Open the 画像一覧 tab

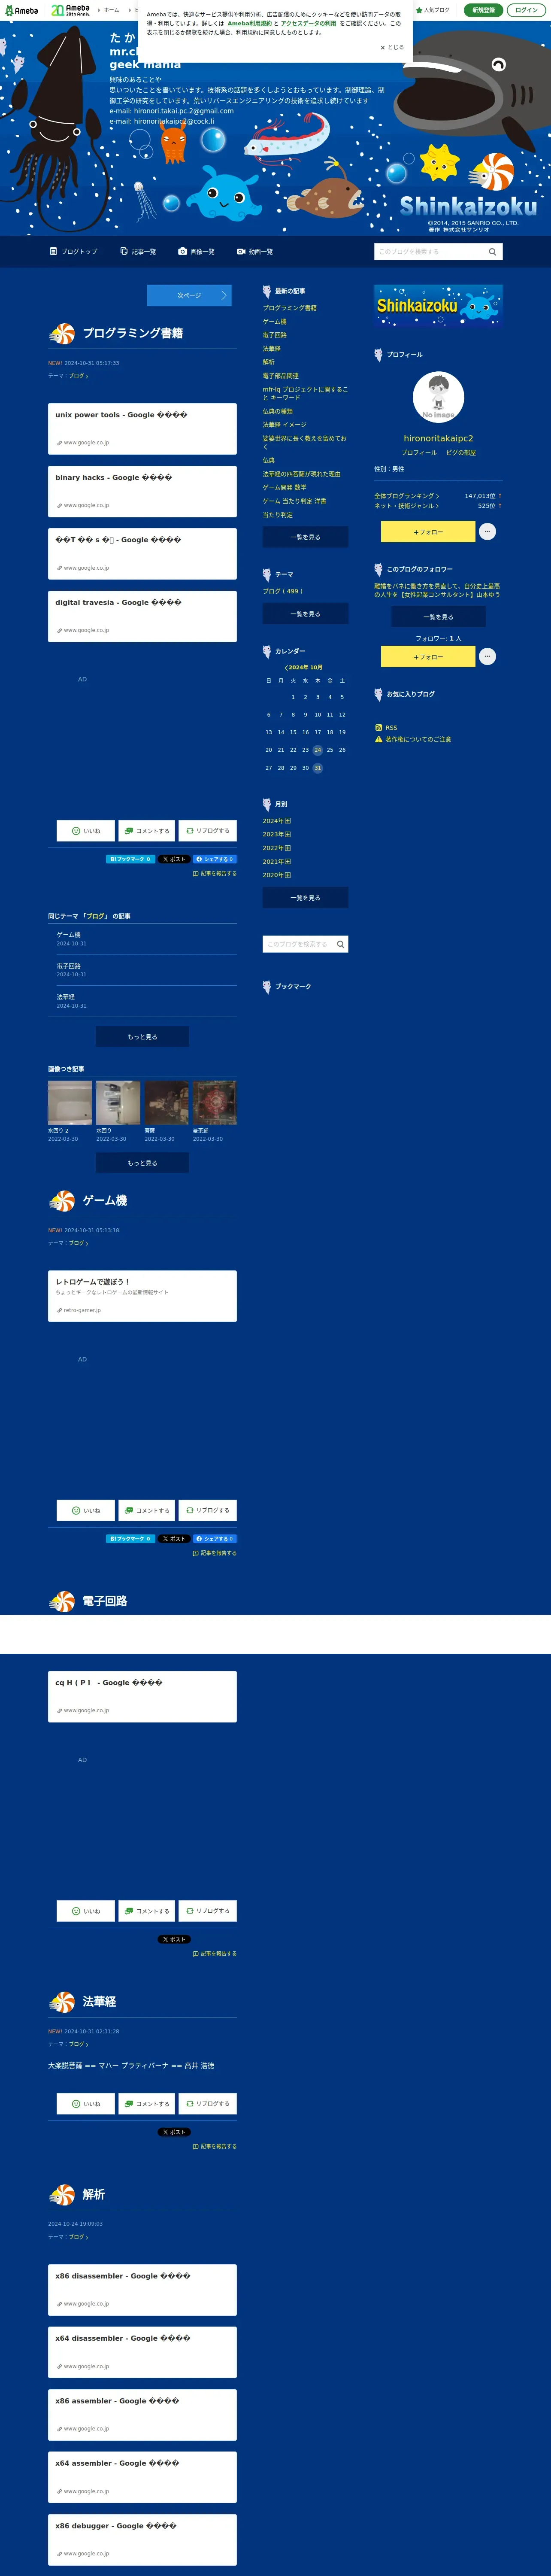[196, 252]
